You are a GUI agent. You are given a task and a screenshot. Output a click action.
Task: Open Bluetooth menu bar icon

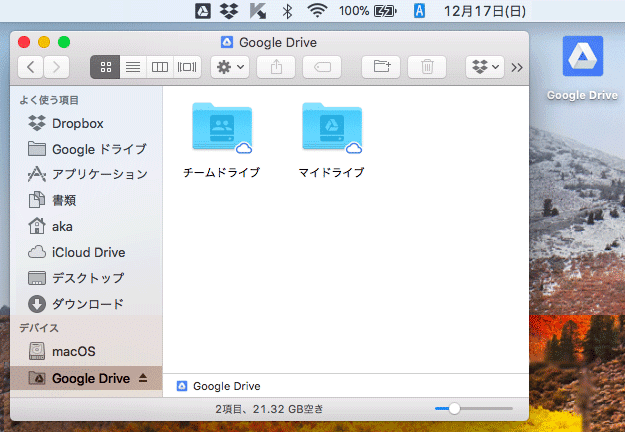pyautogui.click(x=287, y=11)
